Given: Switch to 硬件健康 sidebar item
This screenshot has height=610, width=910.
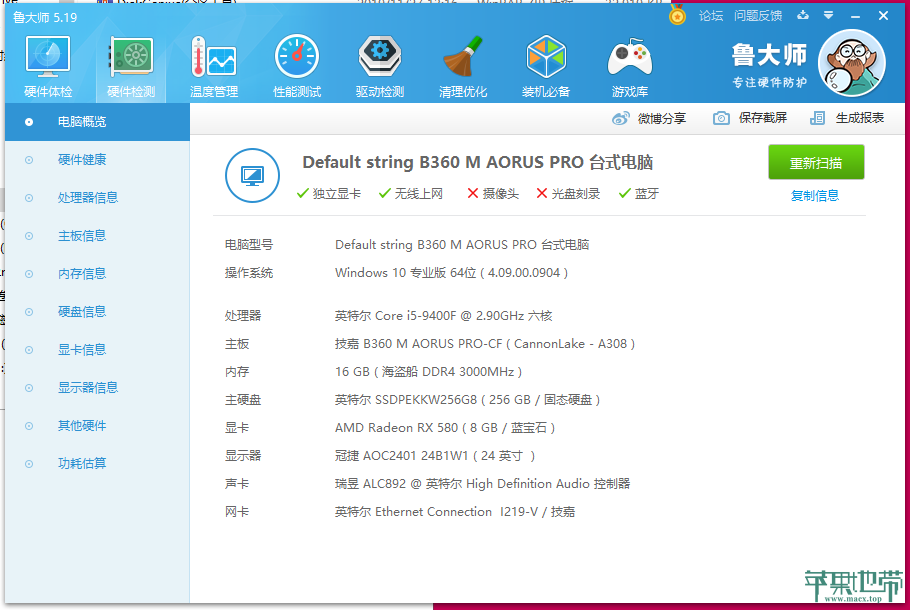Looking at the screenshot, I should [98, 160].
